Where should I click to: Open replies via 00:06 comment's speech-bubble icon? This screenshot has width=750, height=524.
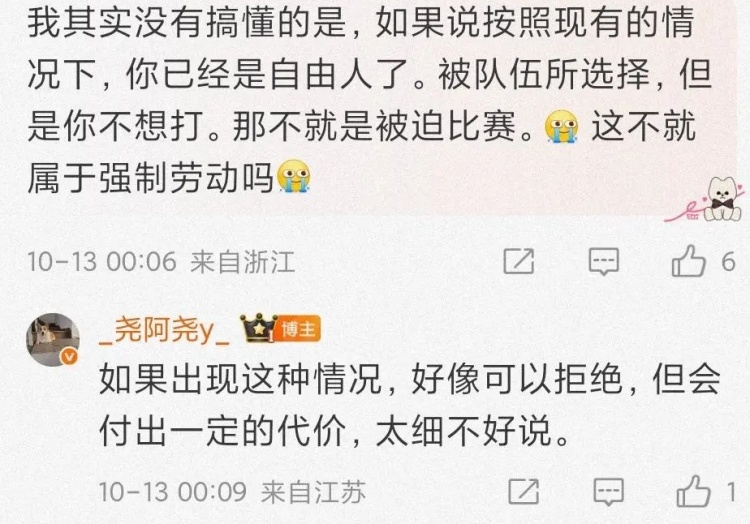(x=604, y=262)
